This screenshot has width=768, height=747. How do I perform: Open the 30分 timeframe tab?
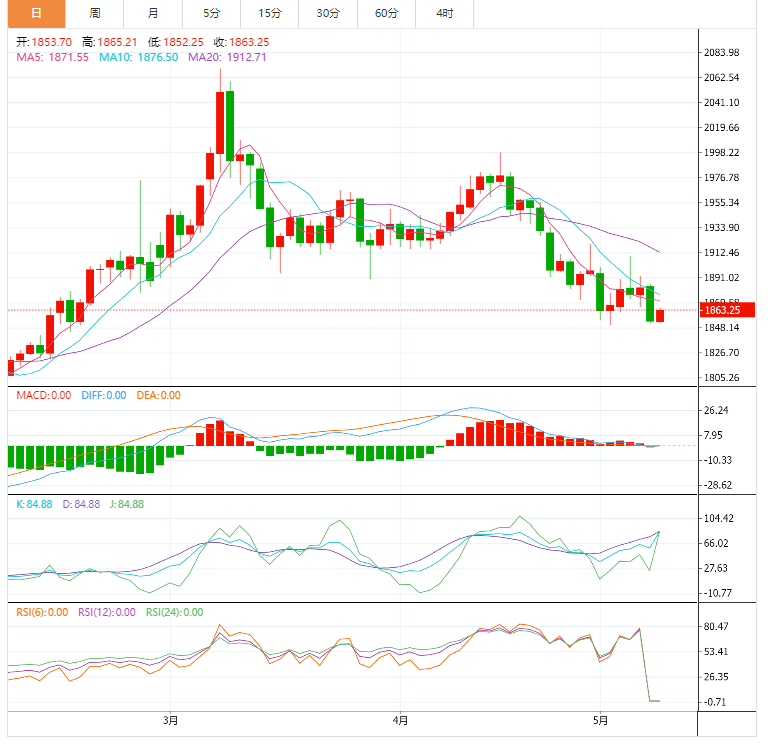pyautogui.click(x=328, y=14)
